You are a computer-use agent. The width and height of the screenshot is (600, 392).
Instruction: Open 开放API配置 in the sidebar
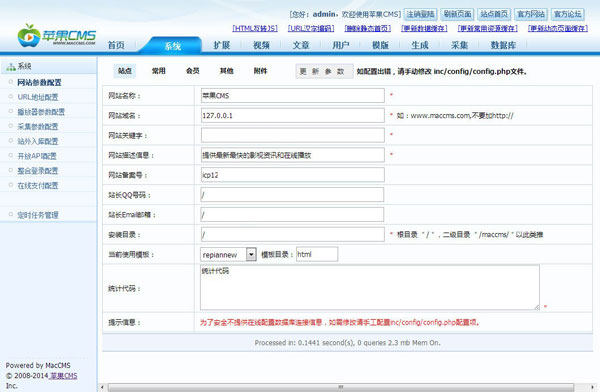[x=37, y=156]
